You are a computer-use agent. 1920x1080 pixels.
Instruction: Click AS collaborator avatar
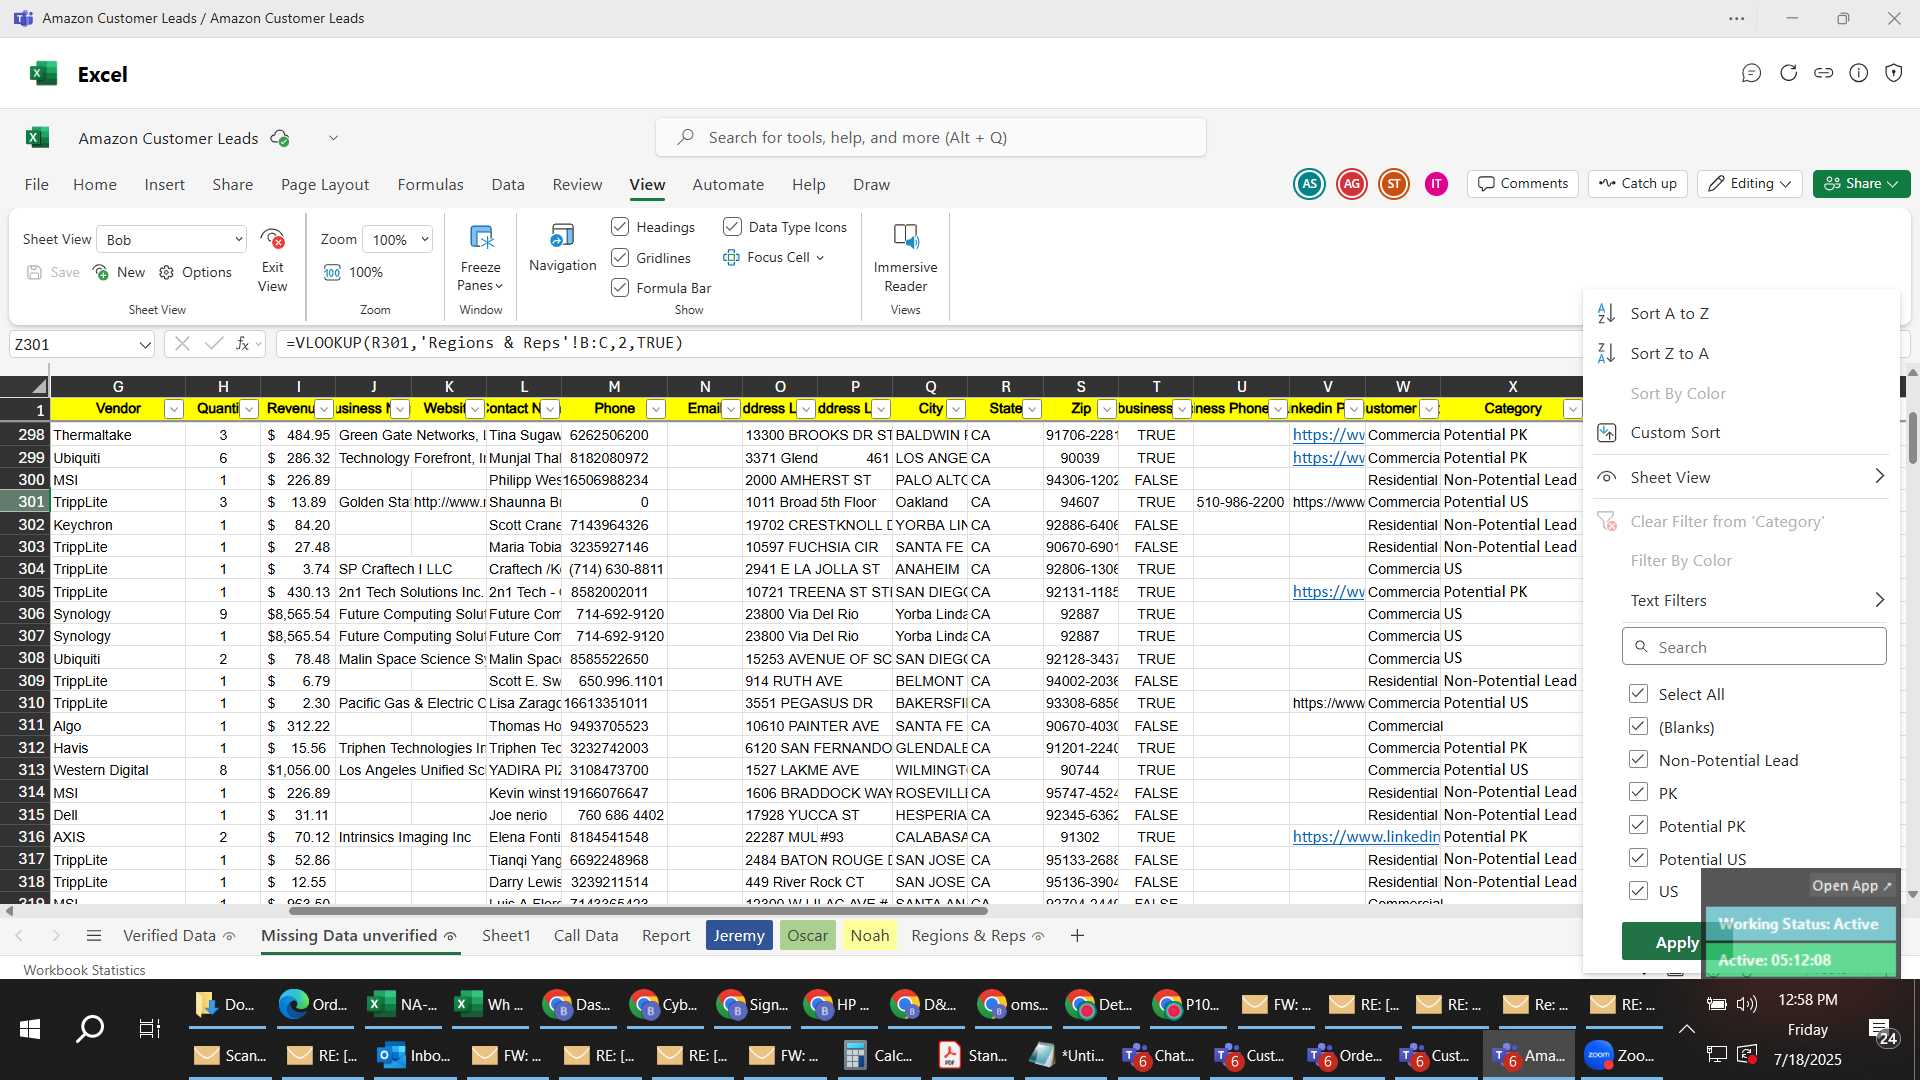click(1309, 183)
